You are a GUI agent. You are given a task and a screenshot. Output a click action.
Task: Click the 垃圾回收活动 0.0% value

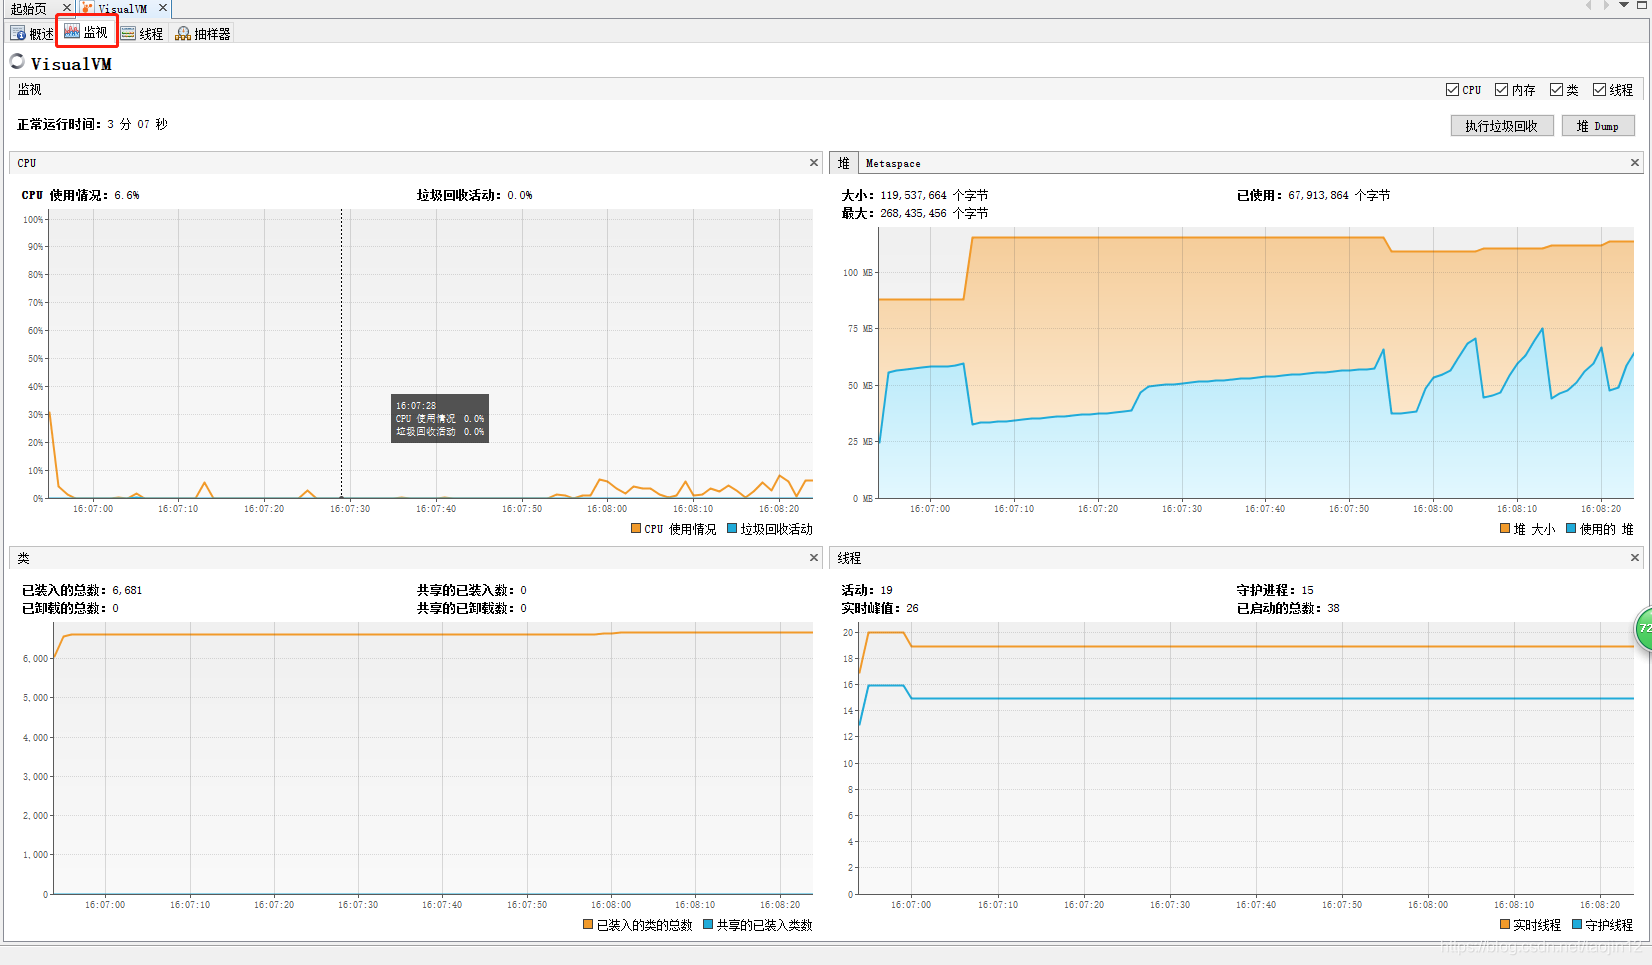(x=520, y=195)
